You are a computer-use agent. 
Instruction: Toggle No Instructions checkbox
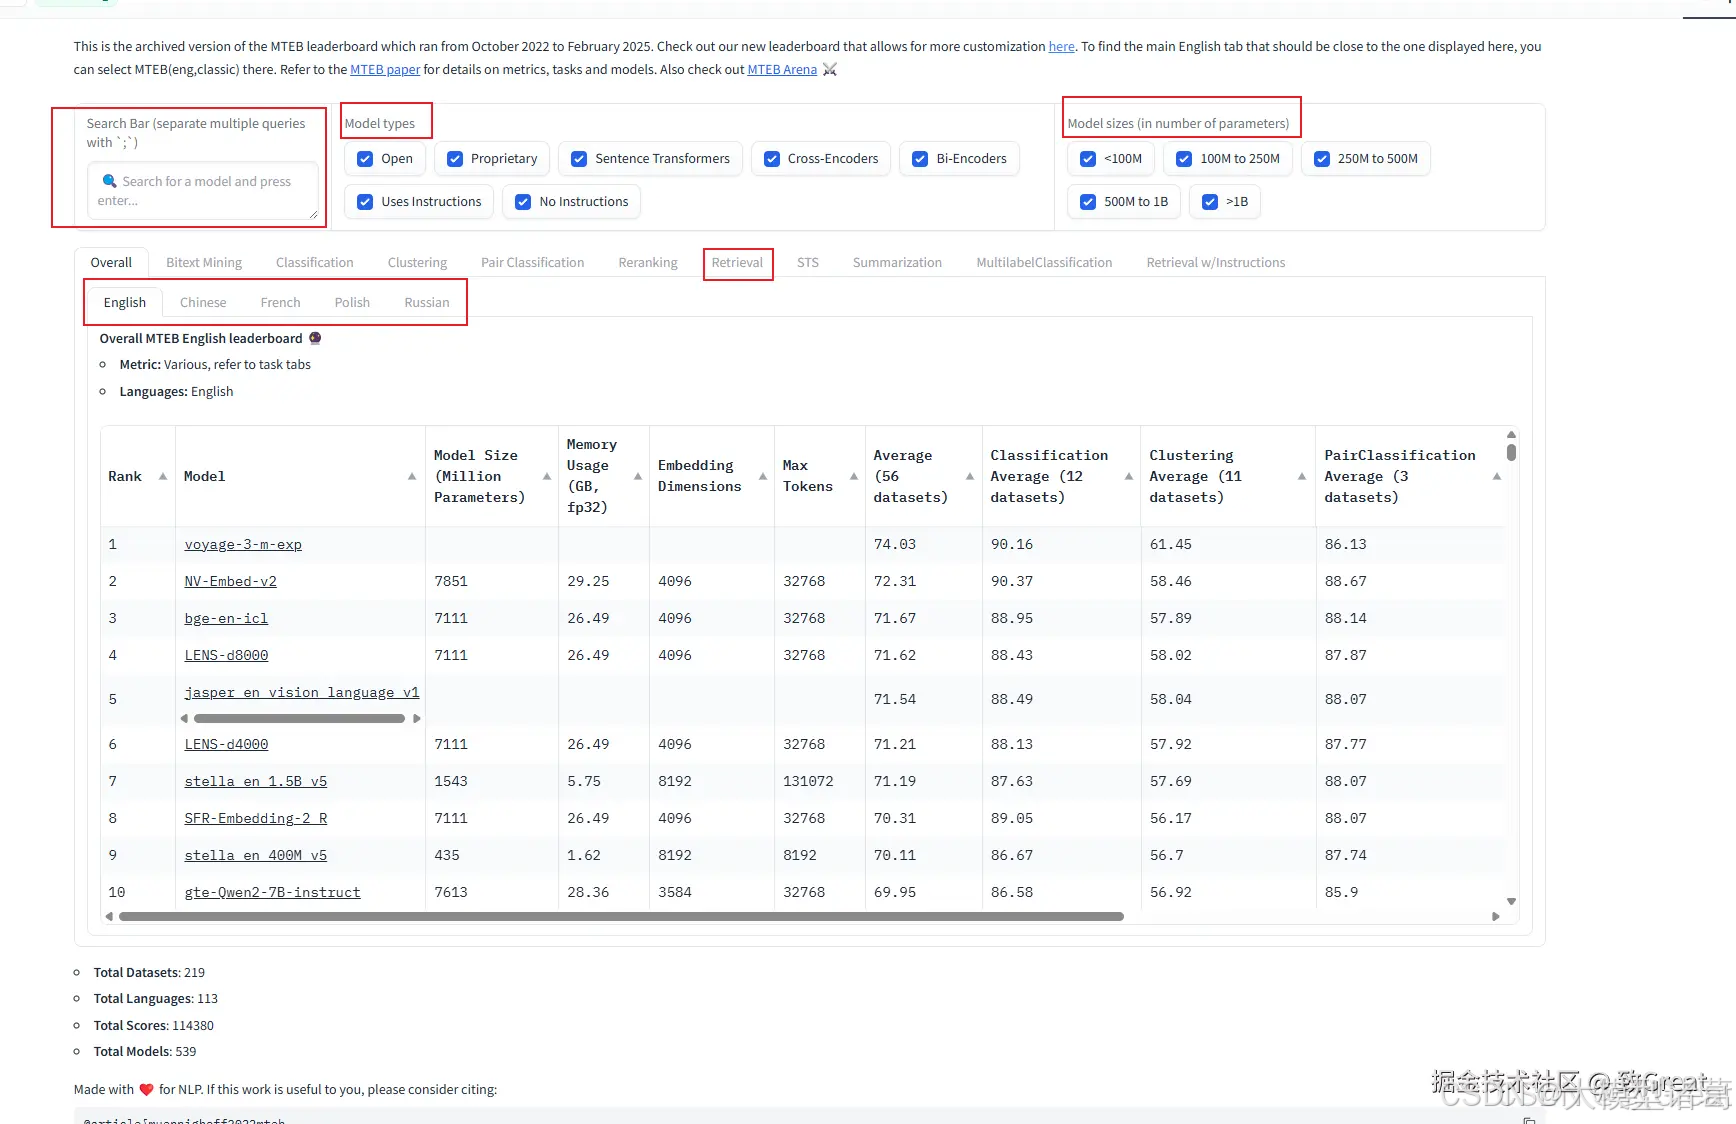(523, 202)
